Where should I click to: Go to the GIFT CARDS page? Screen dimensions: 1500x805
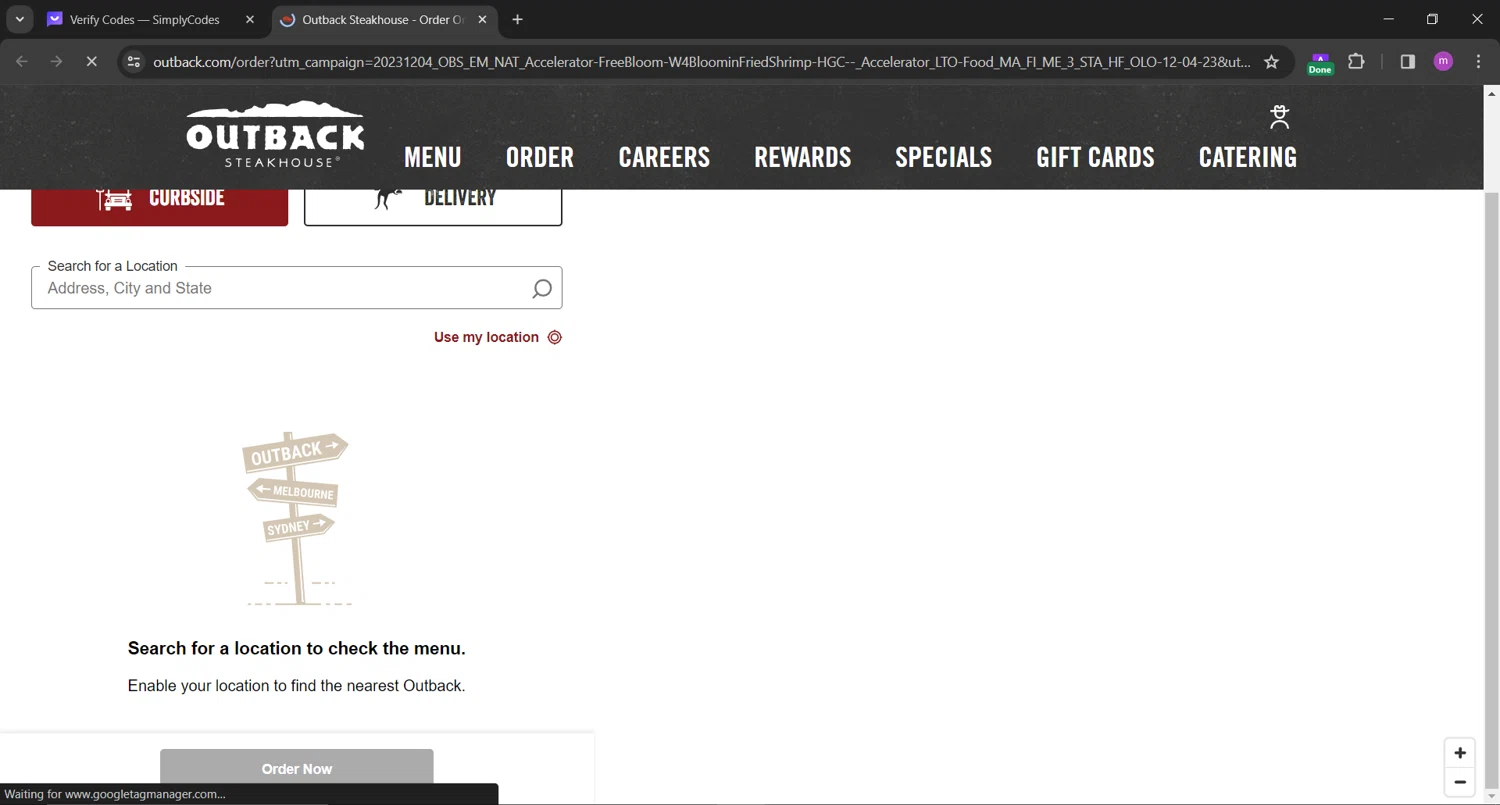(x=1095, y=157)
